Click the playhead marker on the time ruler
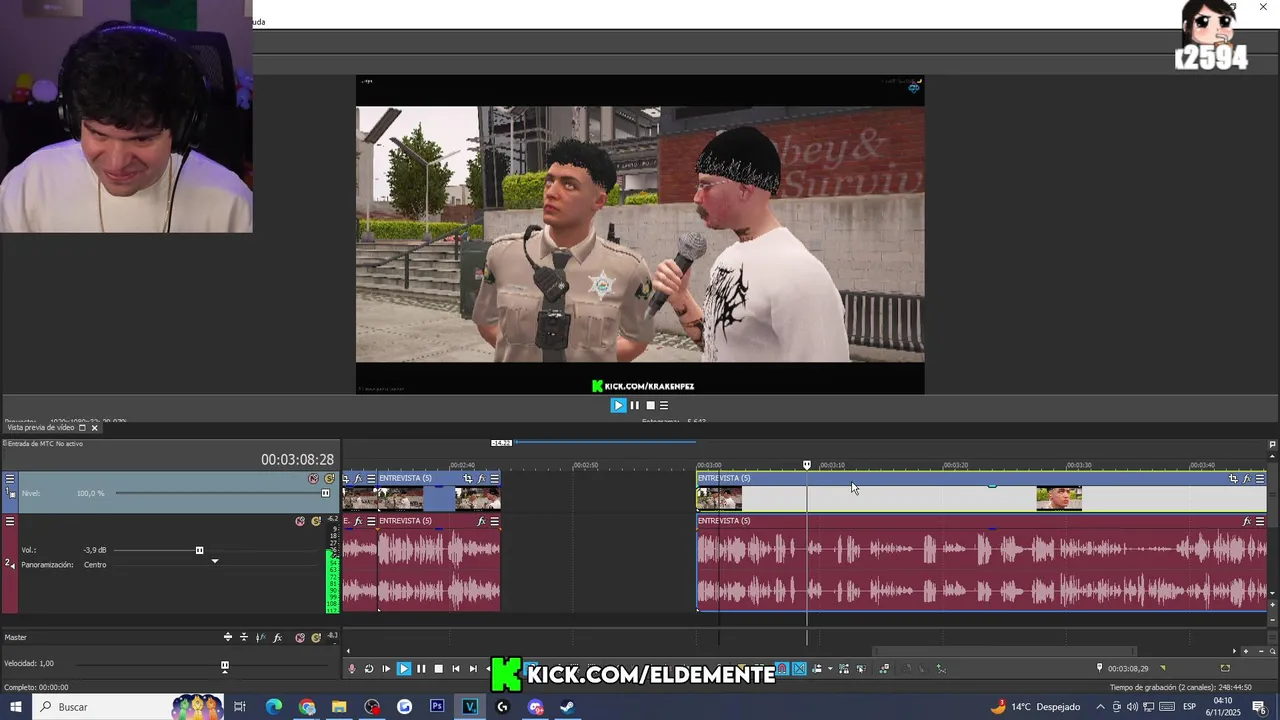 point(807,465)
